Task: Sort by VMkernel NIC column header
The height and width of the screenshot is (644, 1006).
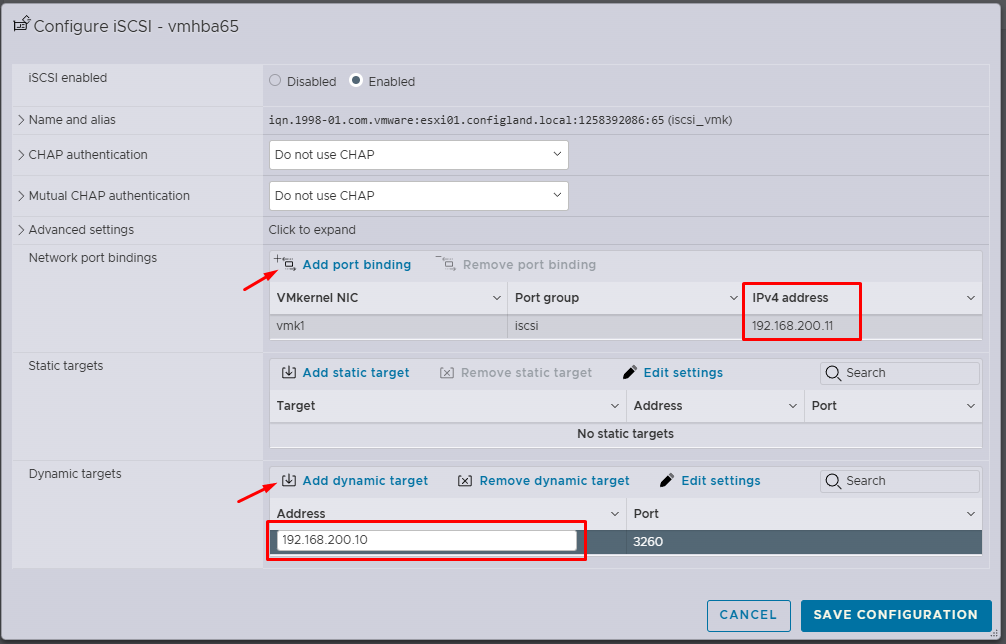Action: click(387, 298)
